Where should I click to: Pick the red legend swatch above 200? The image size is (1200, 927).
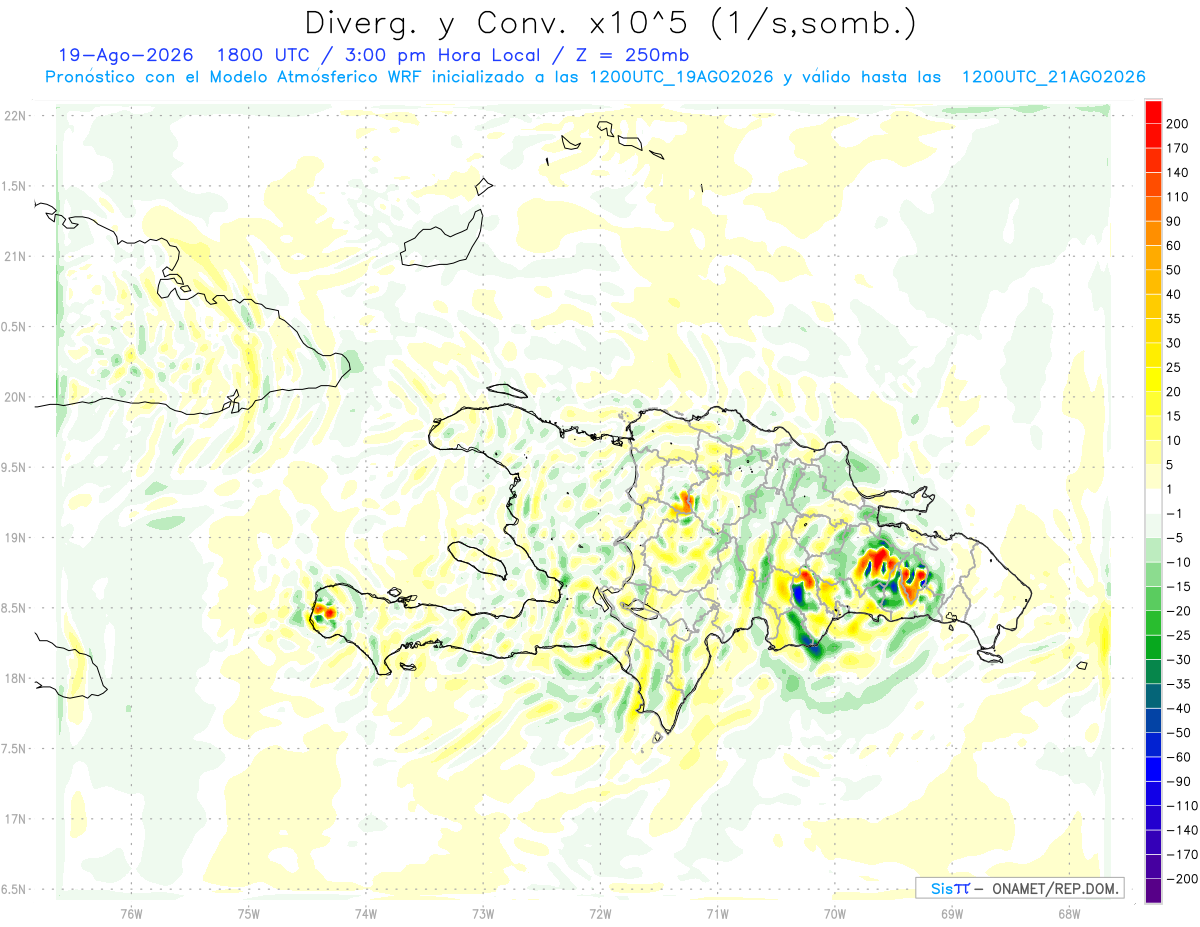click(1153, 112)
